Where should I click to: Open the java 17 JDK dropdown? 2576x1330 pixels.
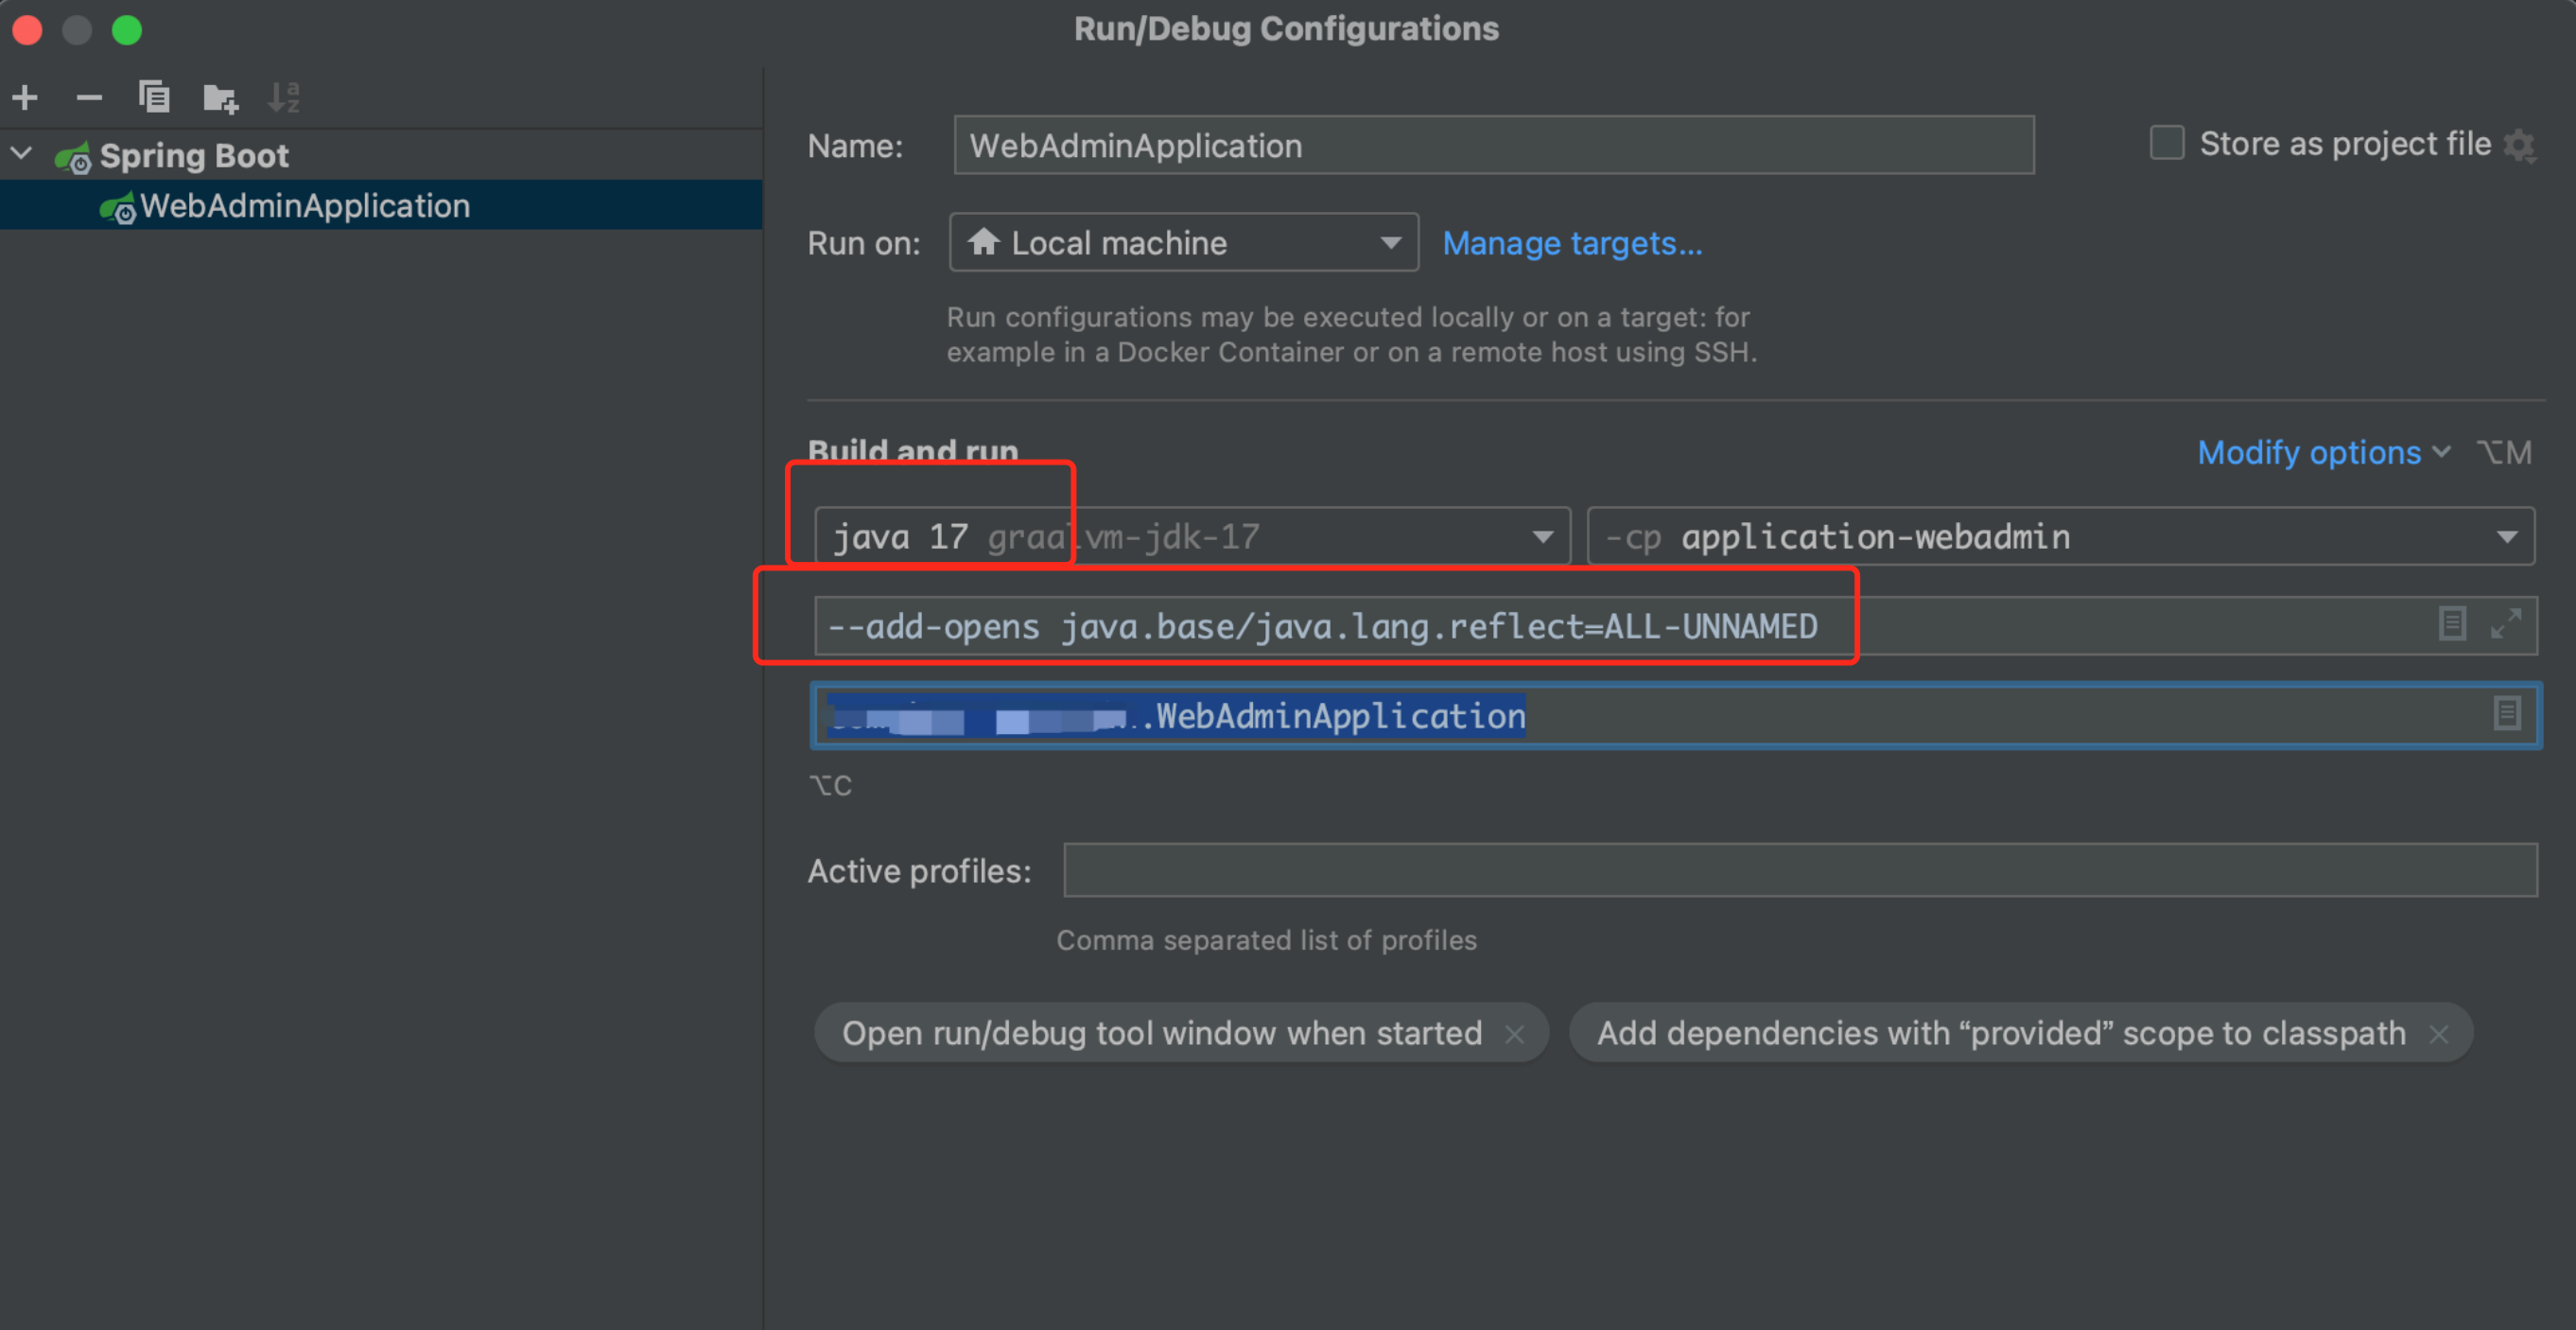(1192, 536)
